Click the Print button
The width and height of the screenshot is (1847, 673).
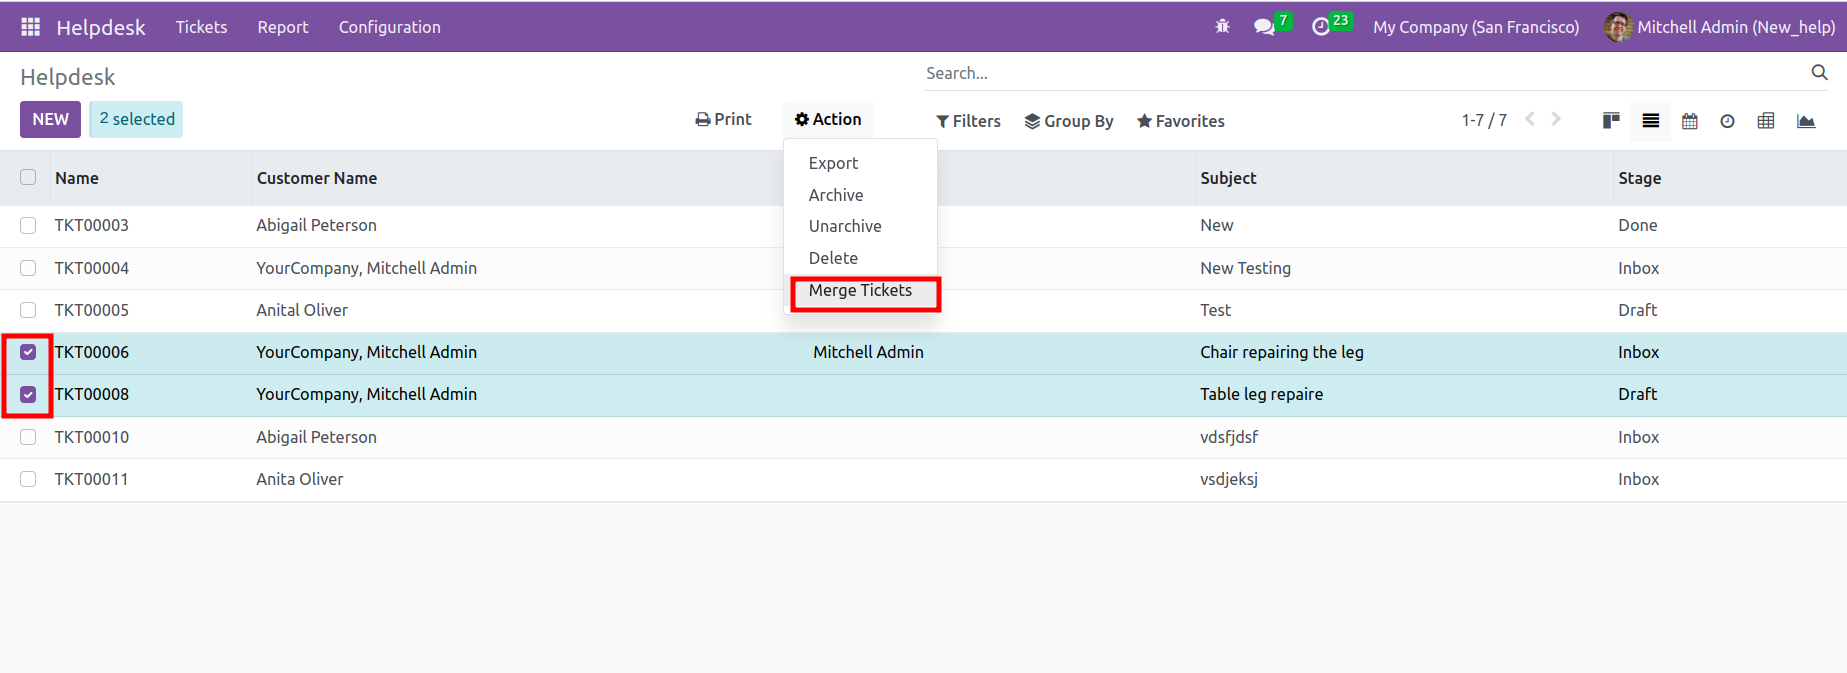pyautogui.click(x=723, y=119)
